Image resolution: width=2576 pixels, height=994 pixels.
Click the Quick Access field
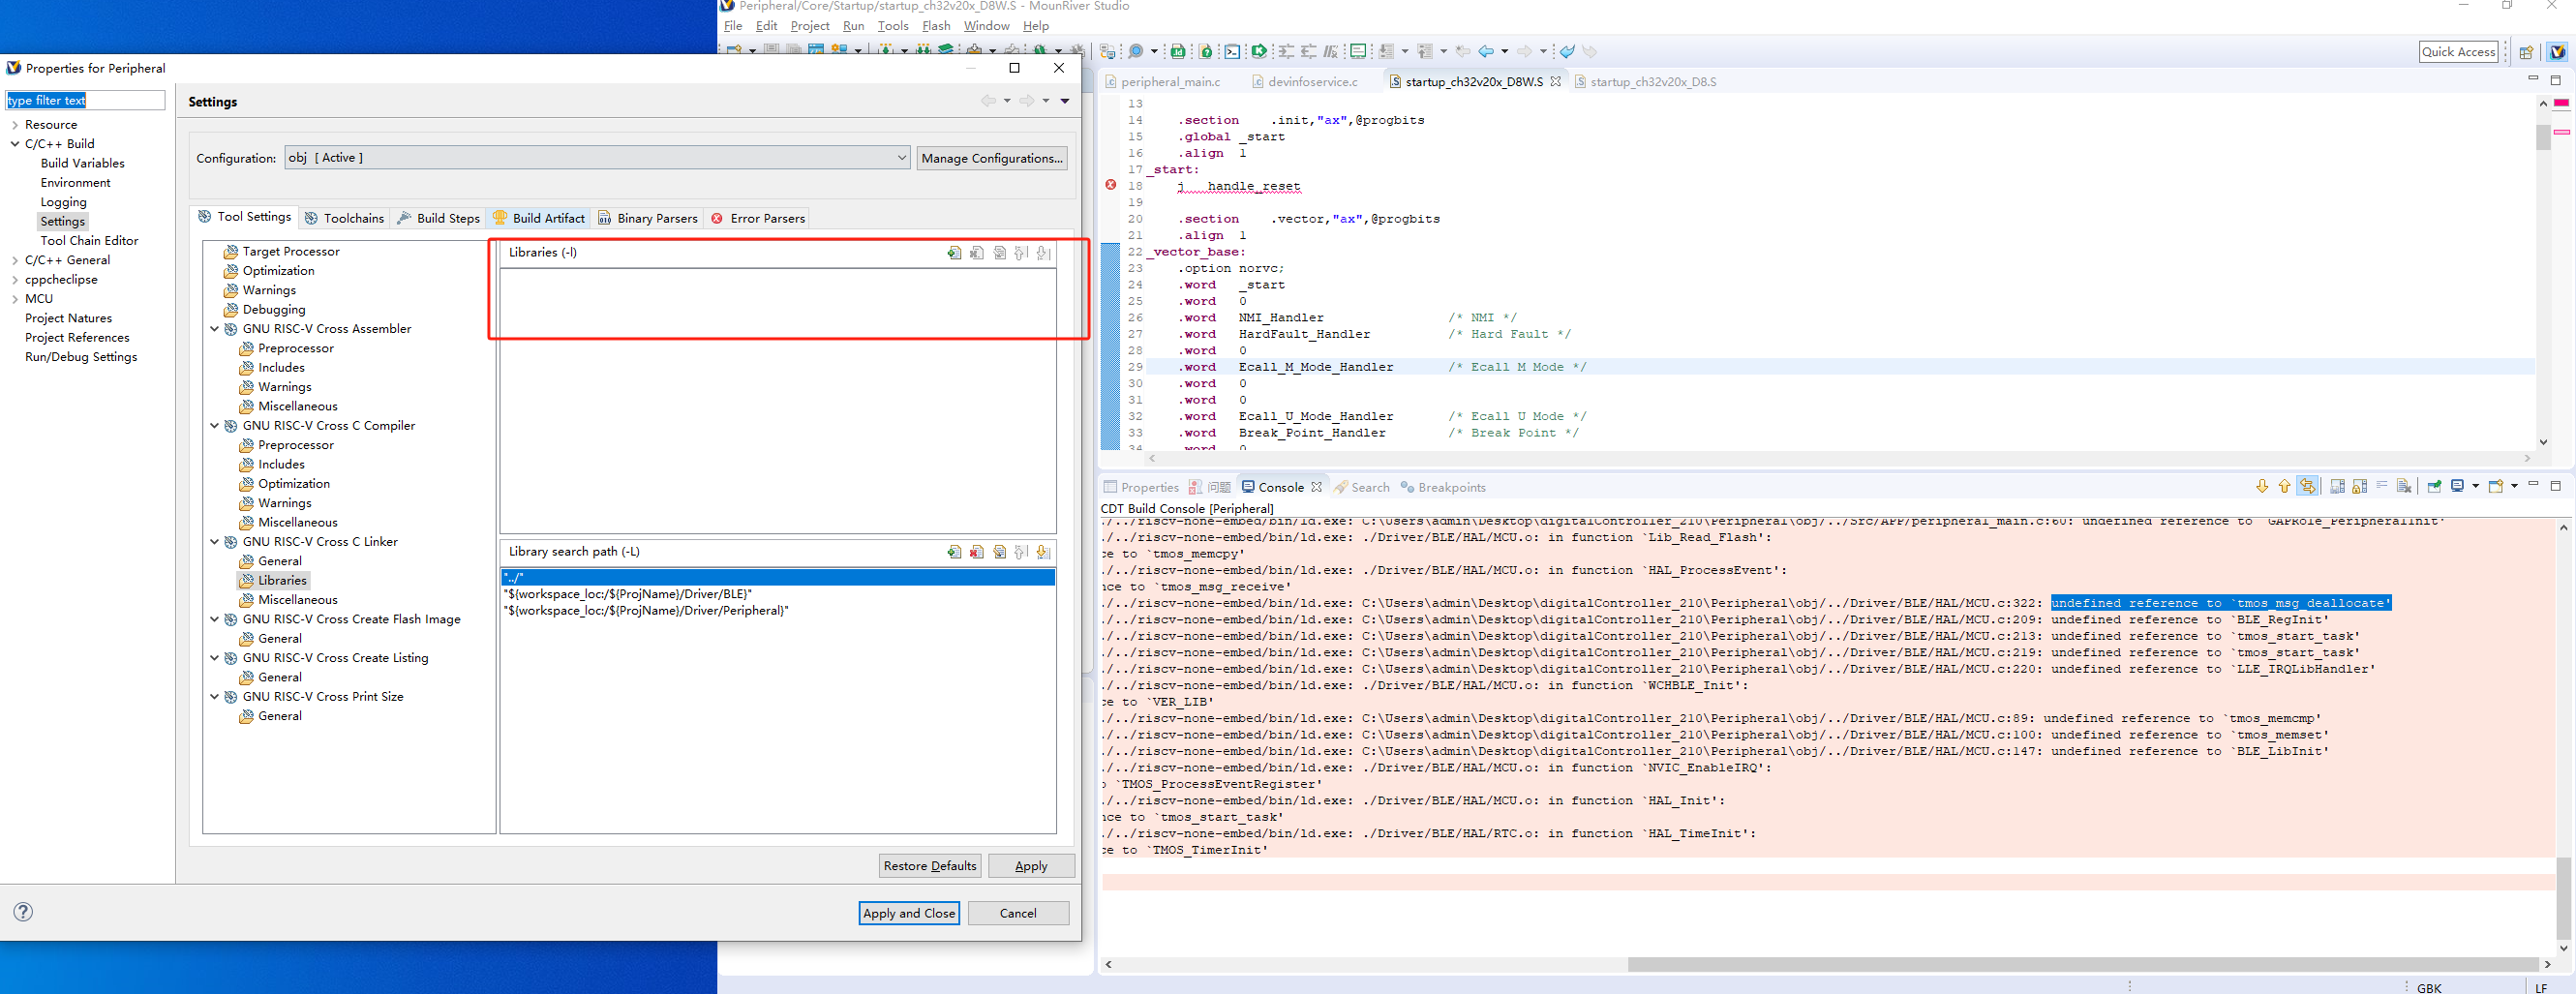[x=2458, y=52]
